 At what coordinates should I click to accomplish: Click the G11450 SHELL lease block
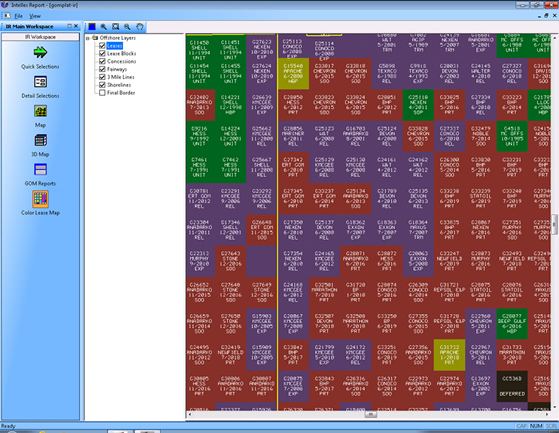[199, 50]
